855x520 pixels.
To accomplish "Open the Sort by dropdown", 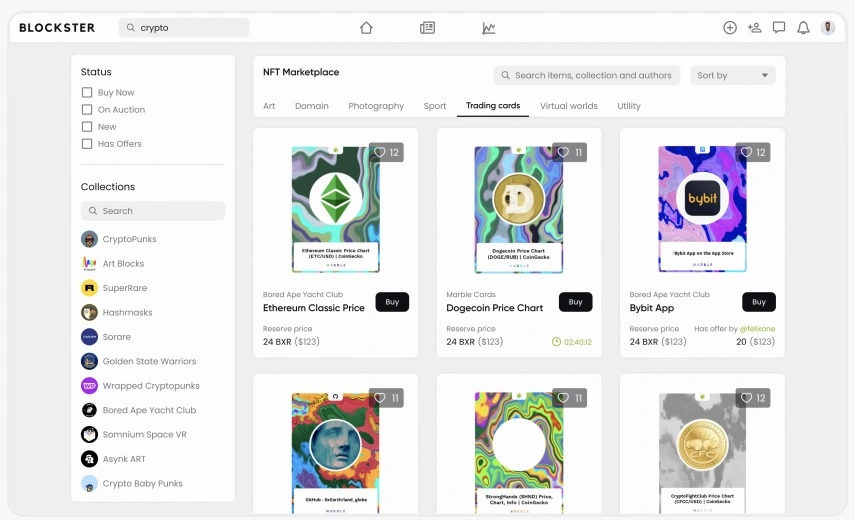I will coord(733,75).
